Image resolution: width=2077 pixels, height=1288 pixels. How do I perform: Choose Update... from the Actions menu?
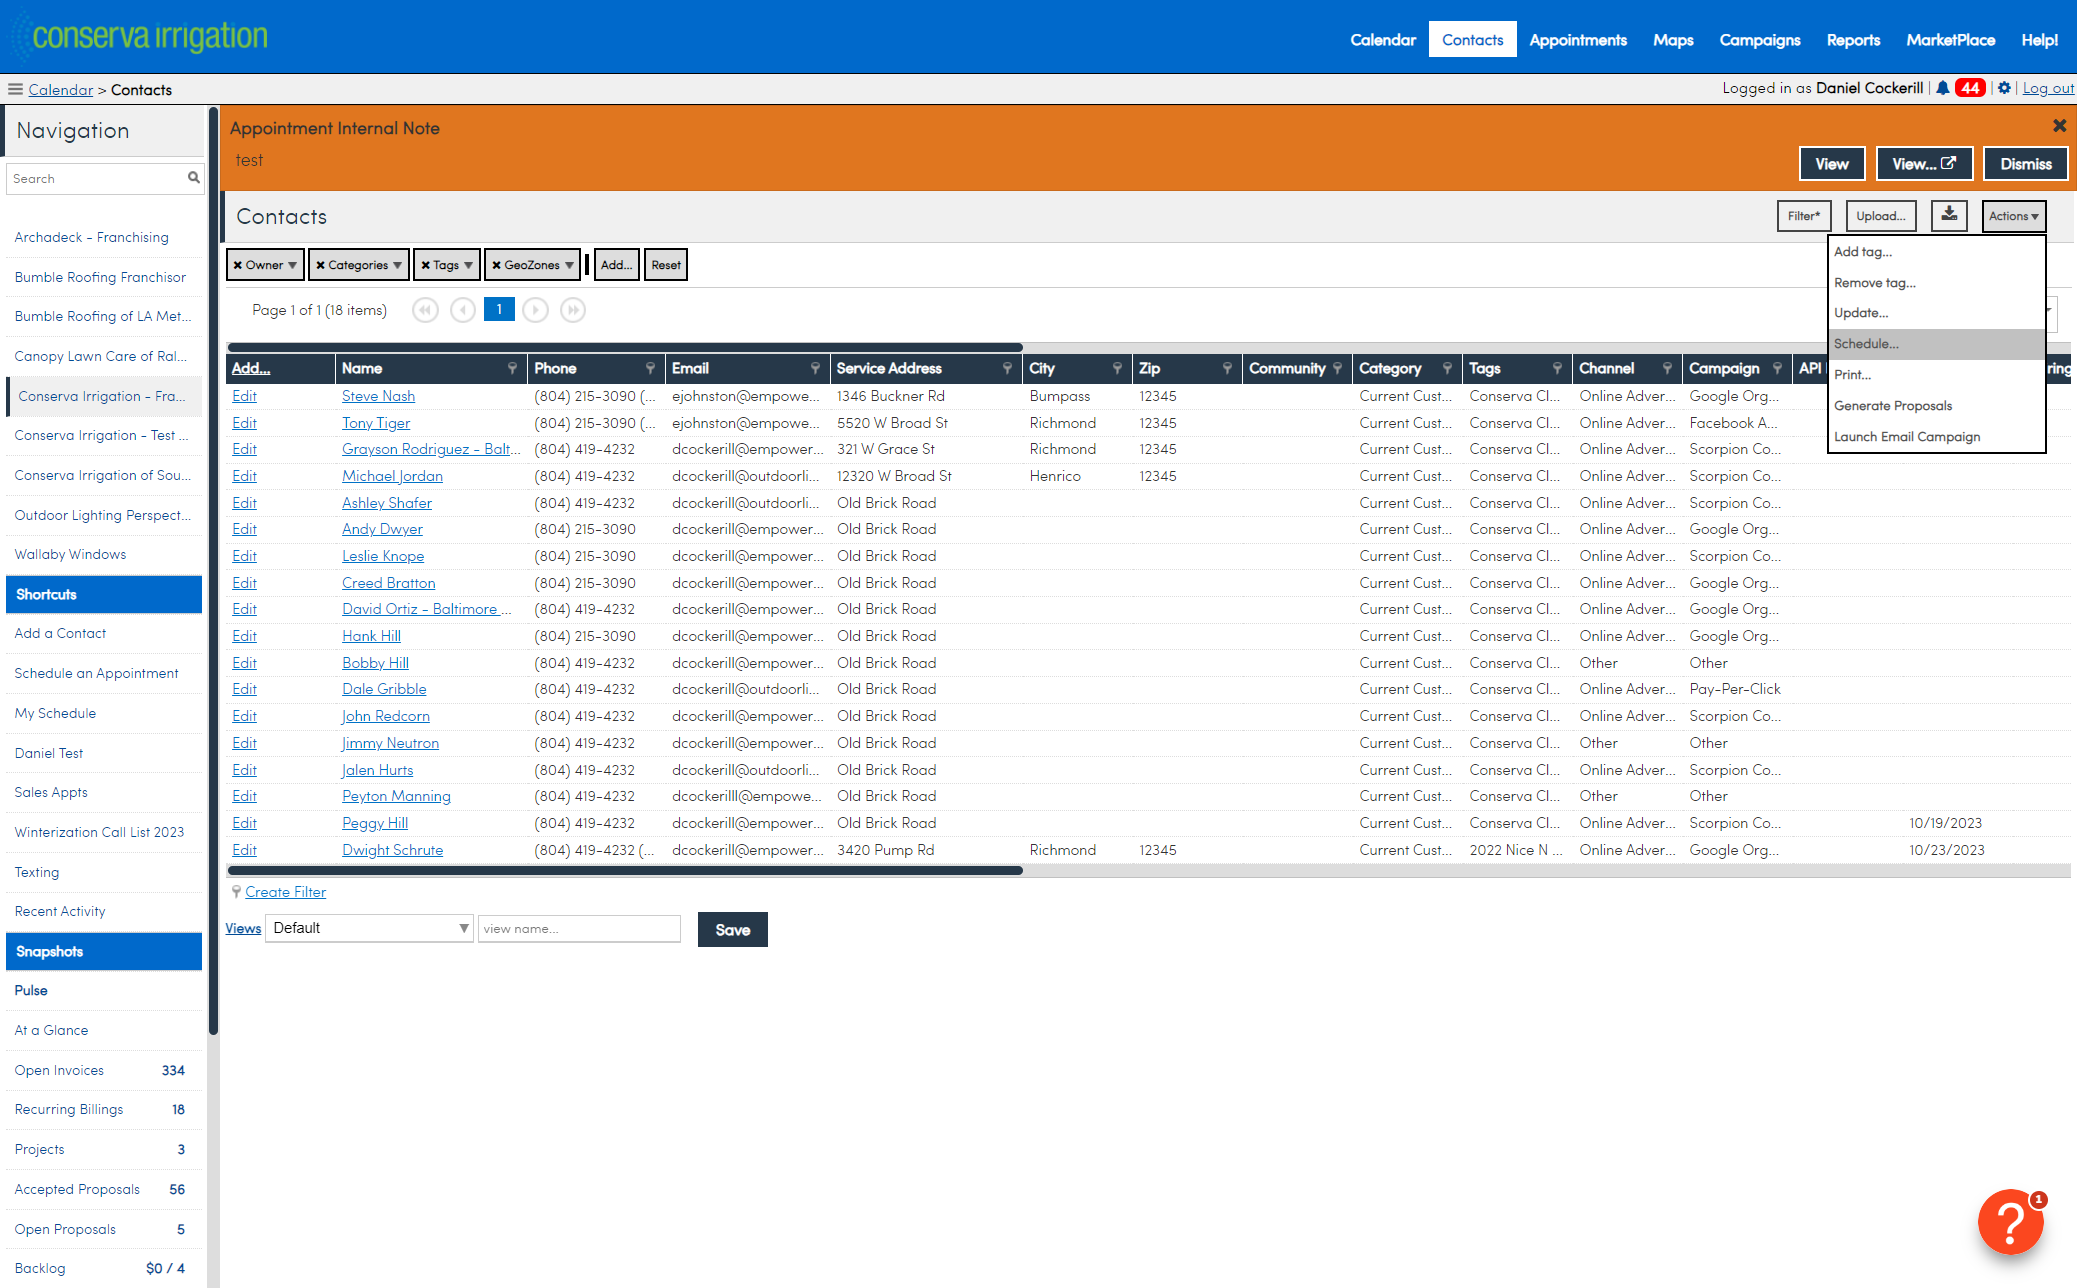pyautogui.click(x=1936, y=313)
